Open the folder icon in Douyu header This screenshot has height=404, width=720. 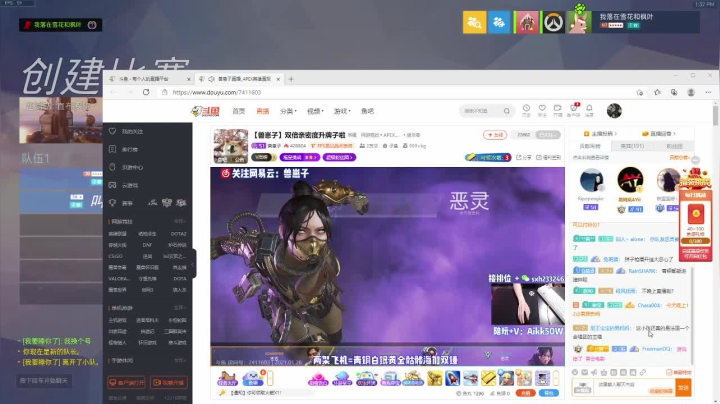(557, 110)
